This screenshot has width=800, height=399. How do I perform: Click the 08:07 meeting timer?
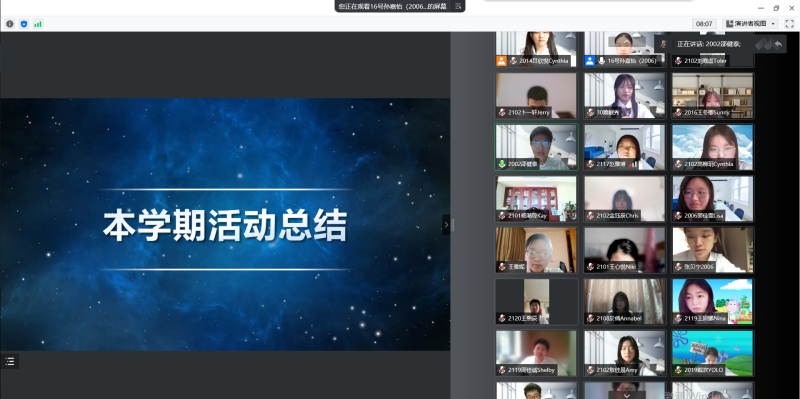[704, 23]
